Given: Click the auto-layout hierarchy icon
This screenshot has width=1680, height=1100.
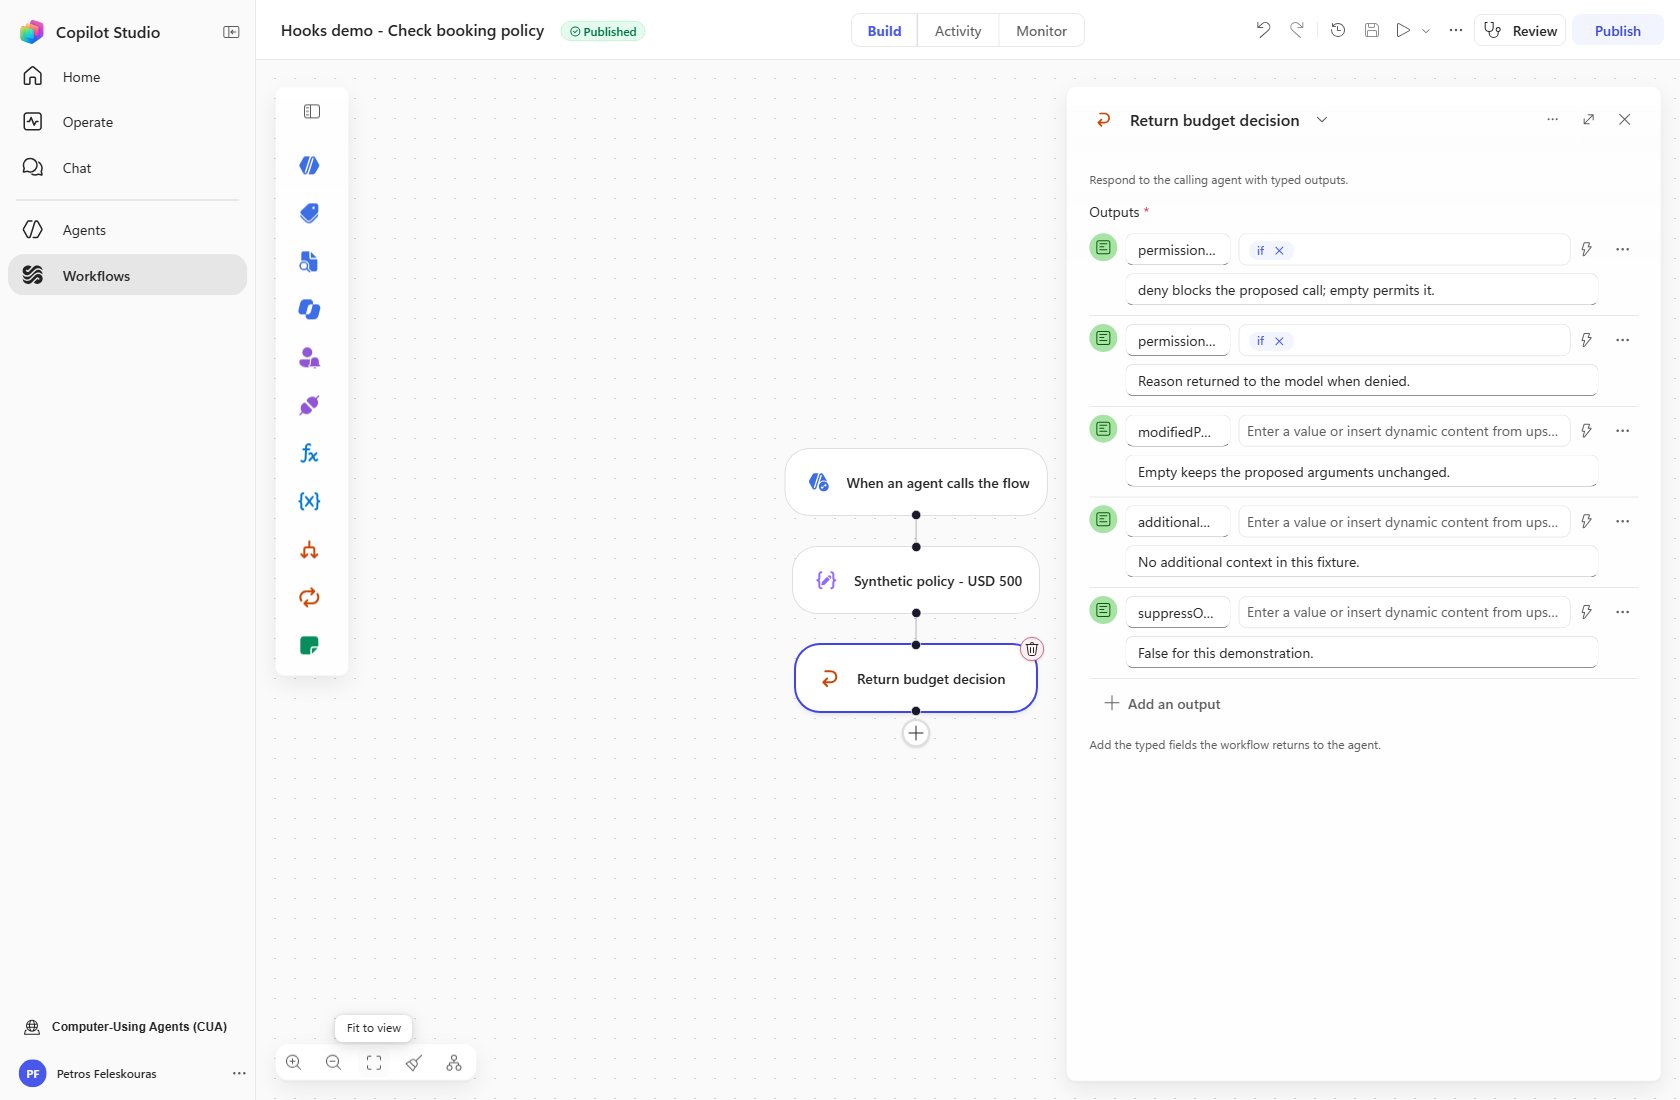Looking at the screenshot, I should pos(454,1062).
